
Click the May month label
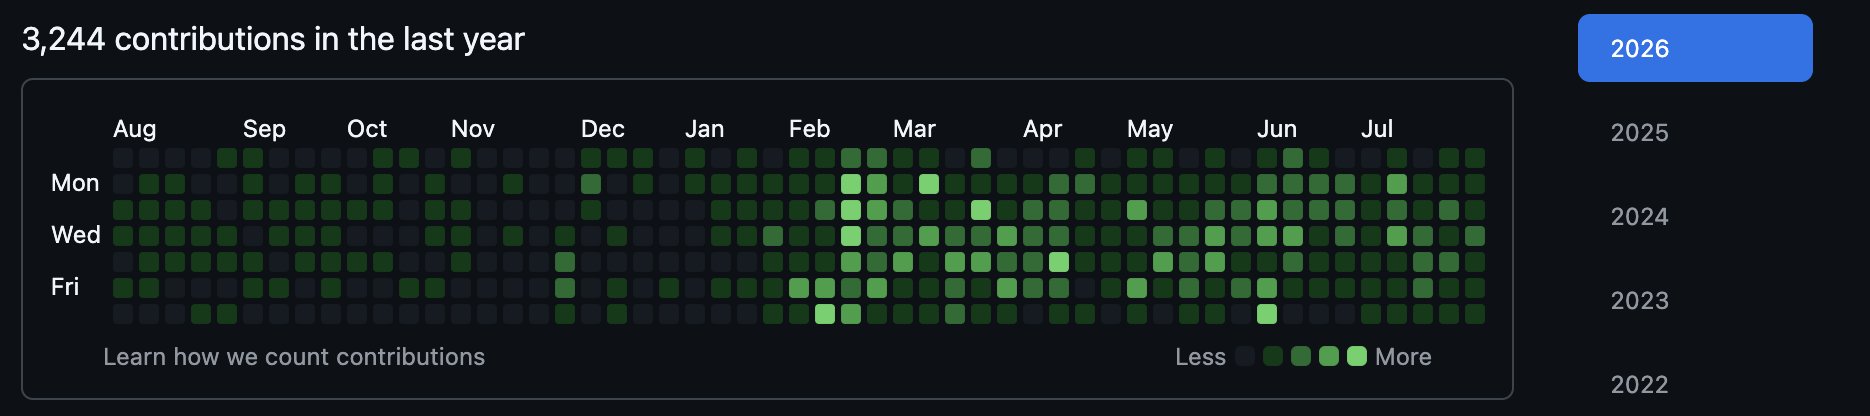pyautogui.click(x=1150, y=129)
